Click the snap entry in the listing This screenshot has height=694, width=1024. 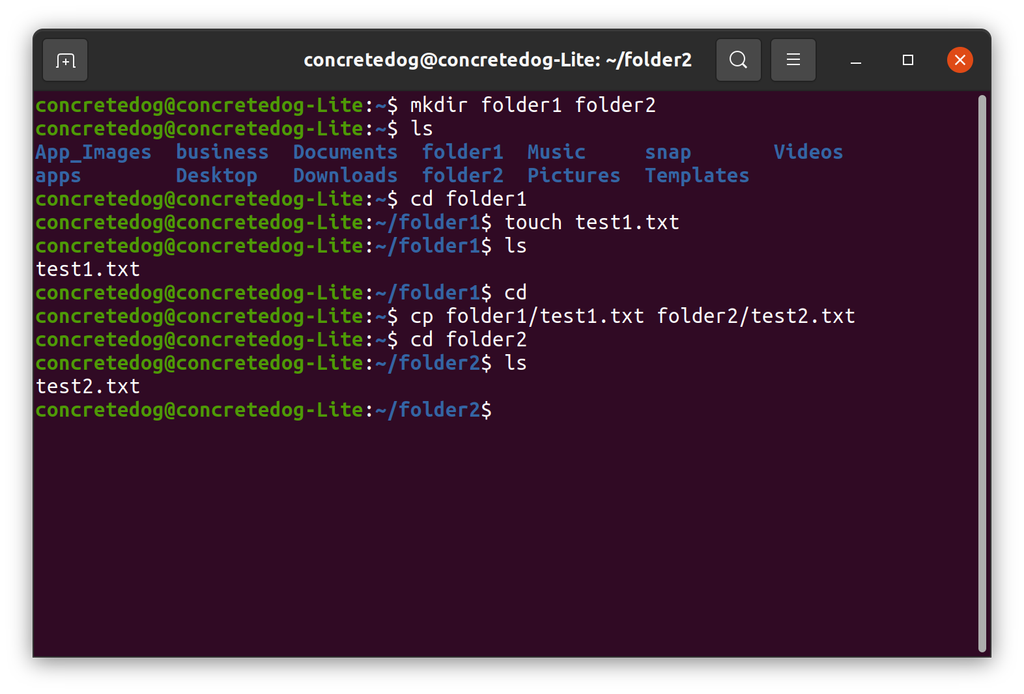(x=667, y=151)
